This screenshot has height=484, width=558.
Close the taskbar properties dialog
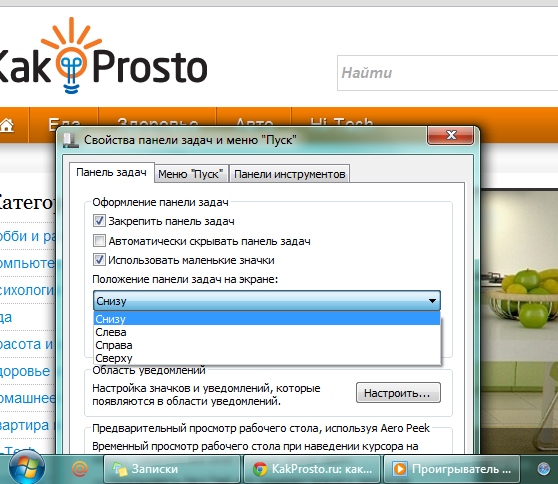[451, 135]
